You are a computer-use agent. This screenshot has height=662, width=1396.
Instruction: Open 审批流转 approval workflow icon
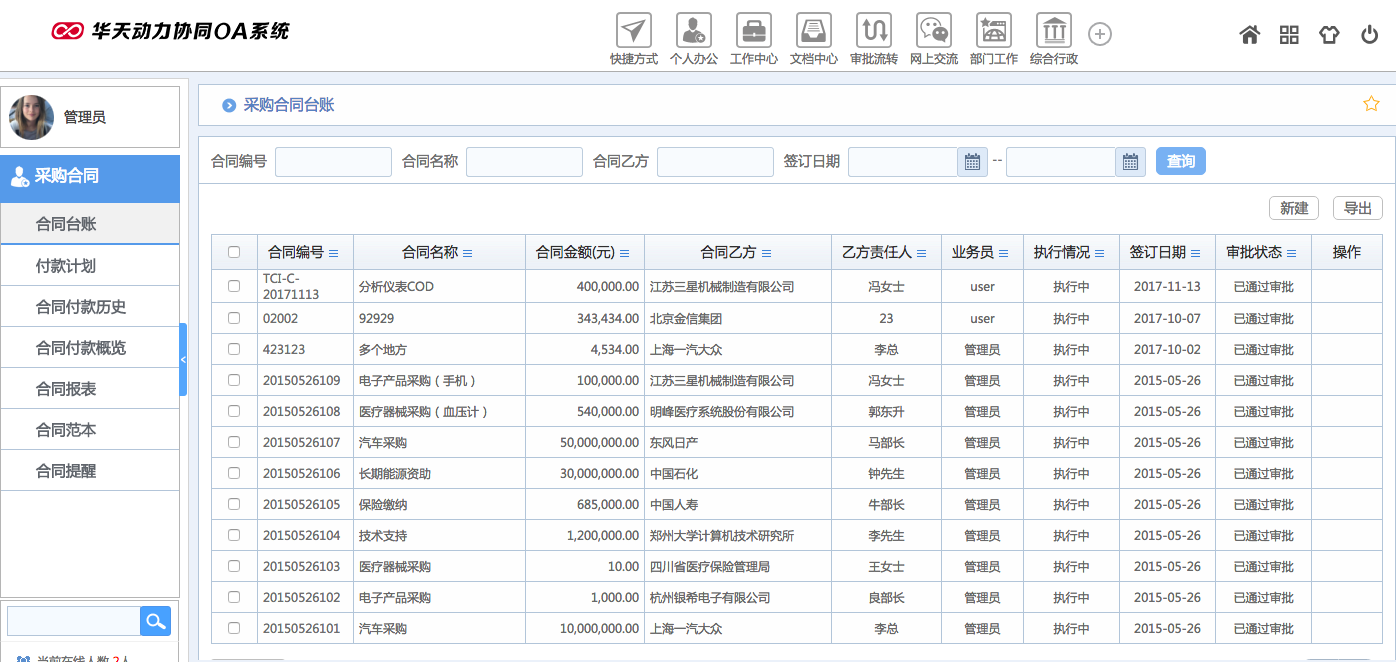coord(873,31)
